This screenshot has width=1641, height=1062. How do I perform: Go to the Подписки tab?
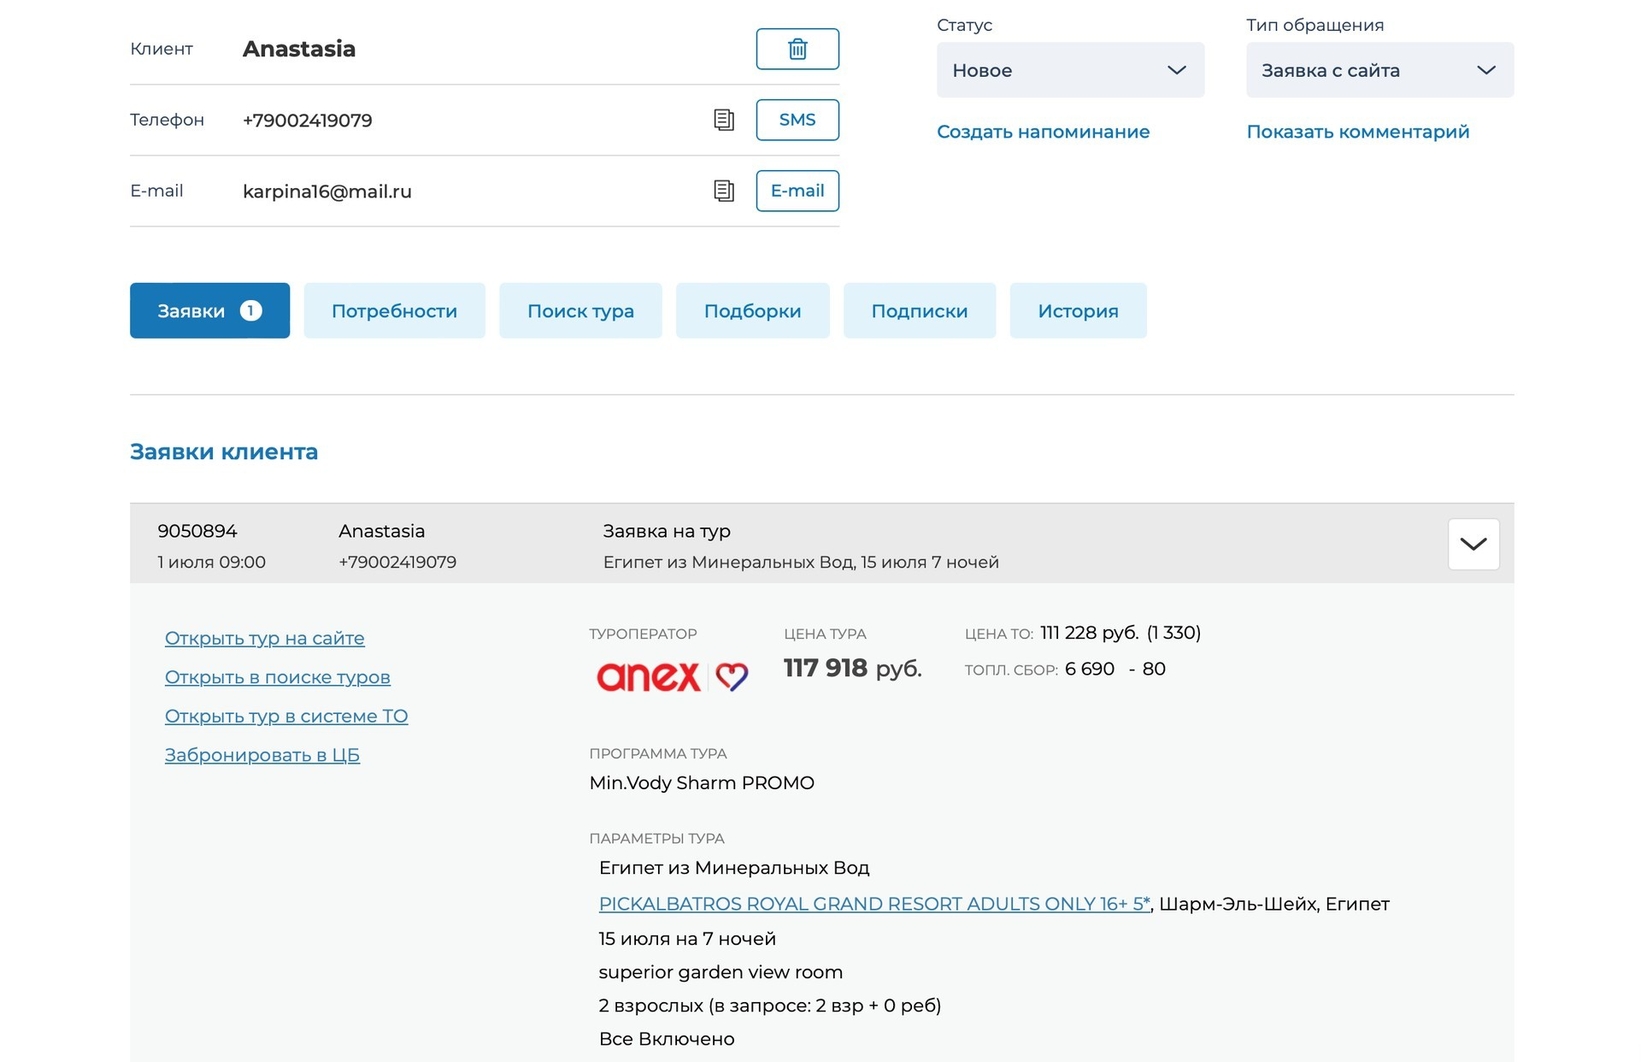[x=919, y=311]
